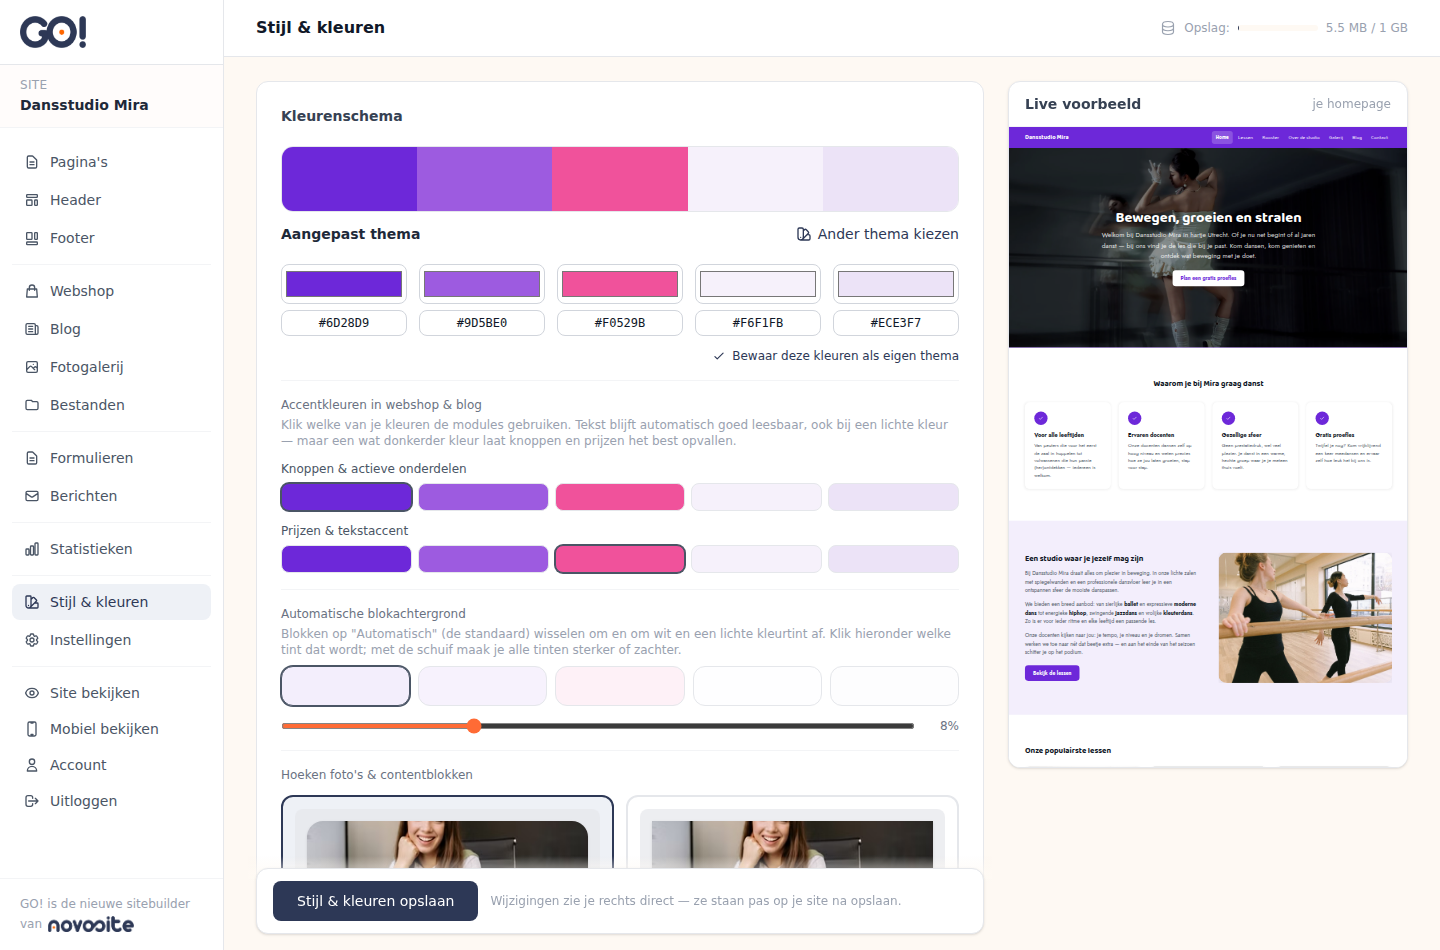Viewport: 1440px width, 950px height.
Task: Click the Account person icon
Action: click(32, 765)
